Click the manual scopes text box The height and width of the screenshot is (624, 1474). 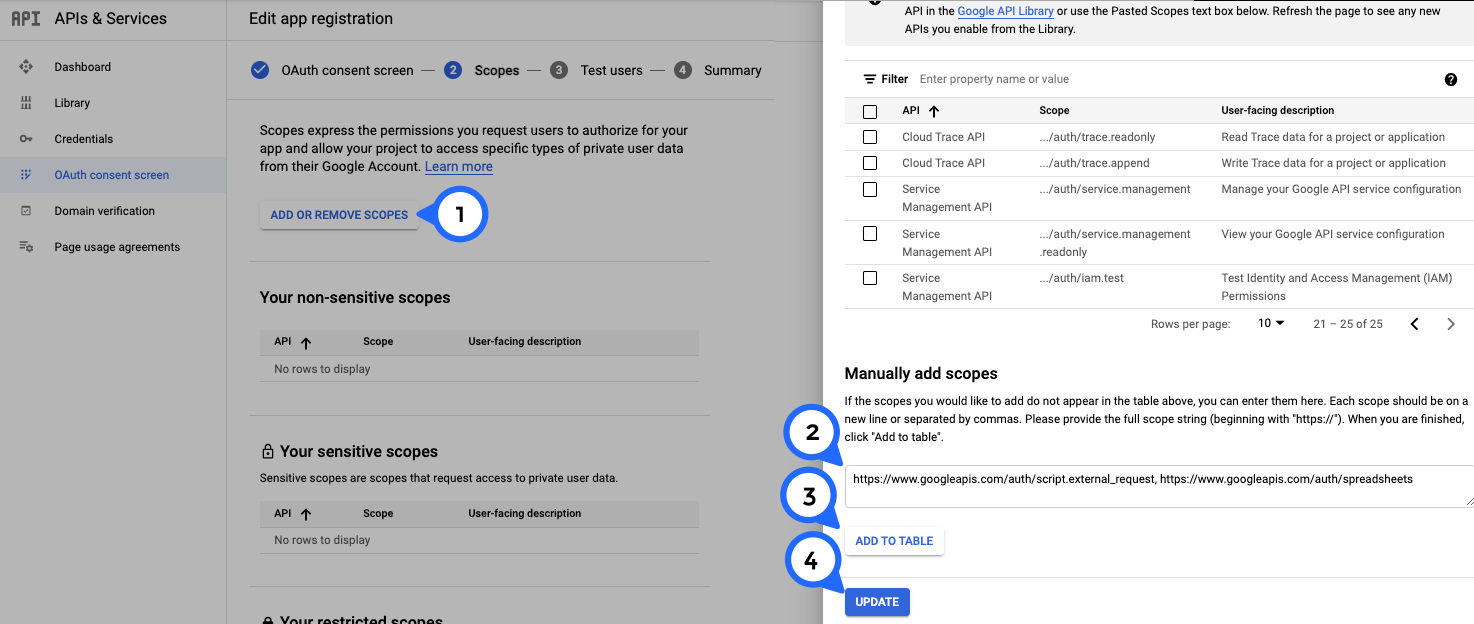(1159, 486)
